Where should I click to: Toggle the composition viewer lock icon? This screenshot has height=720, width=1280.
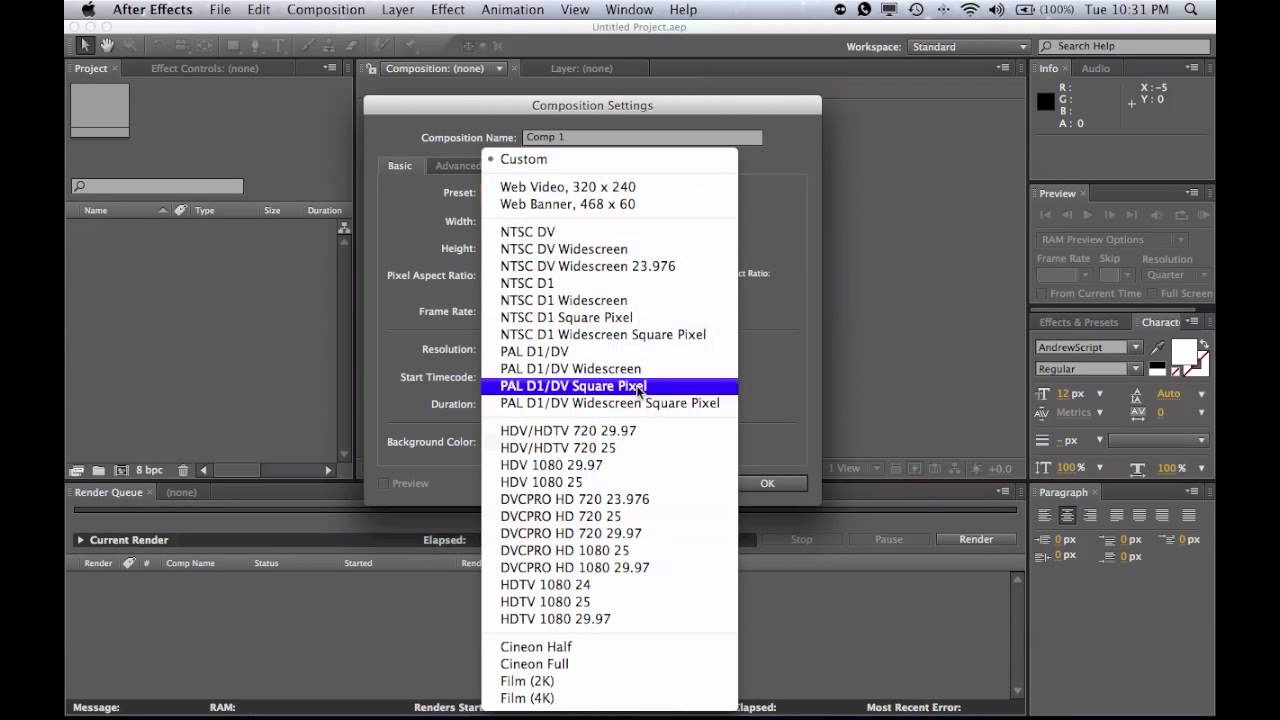(371, 69)
